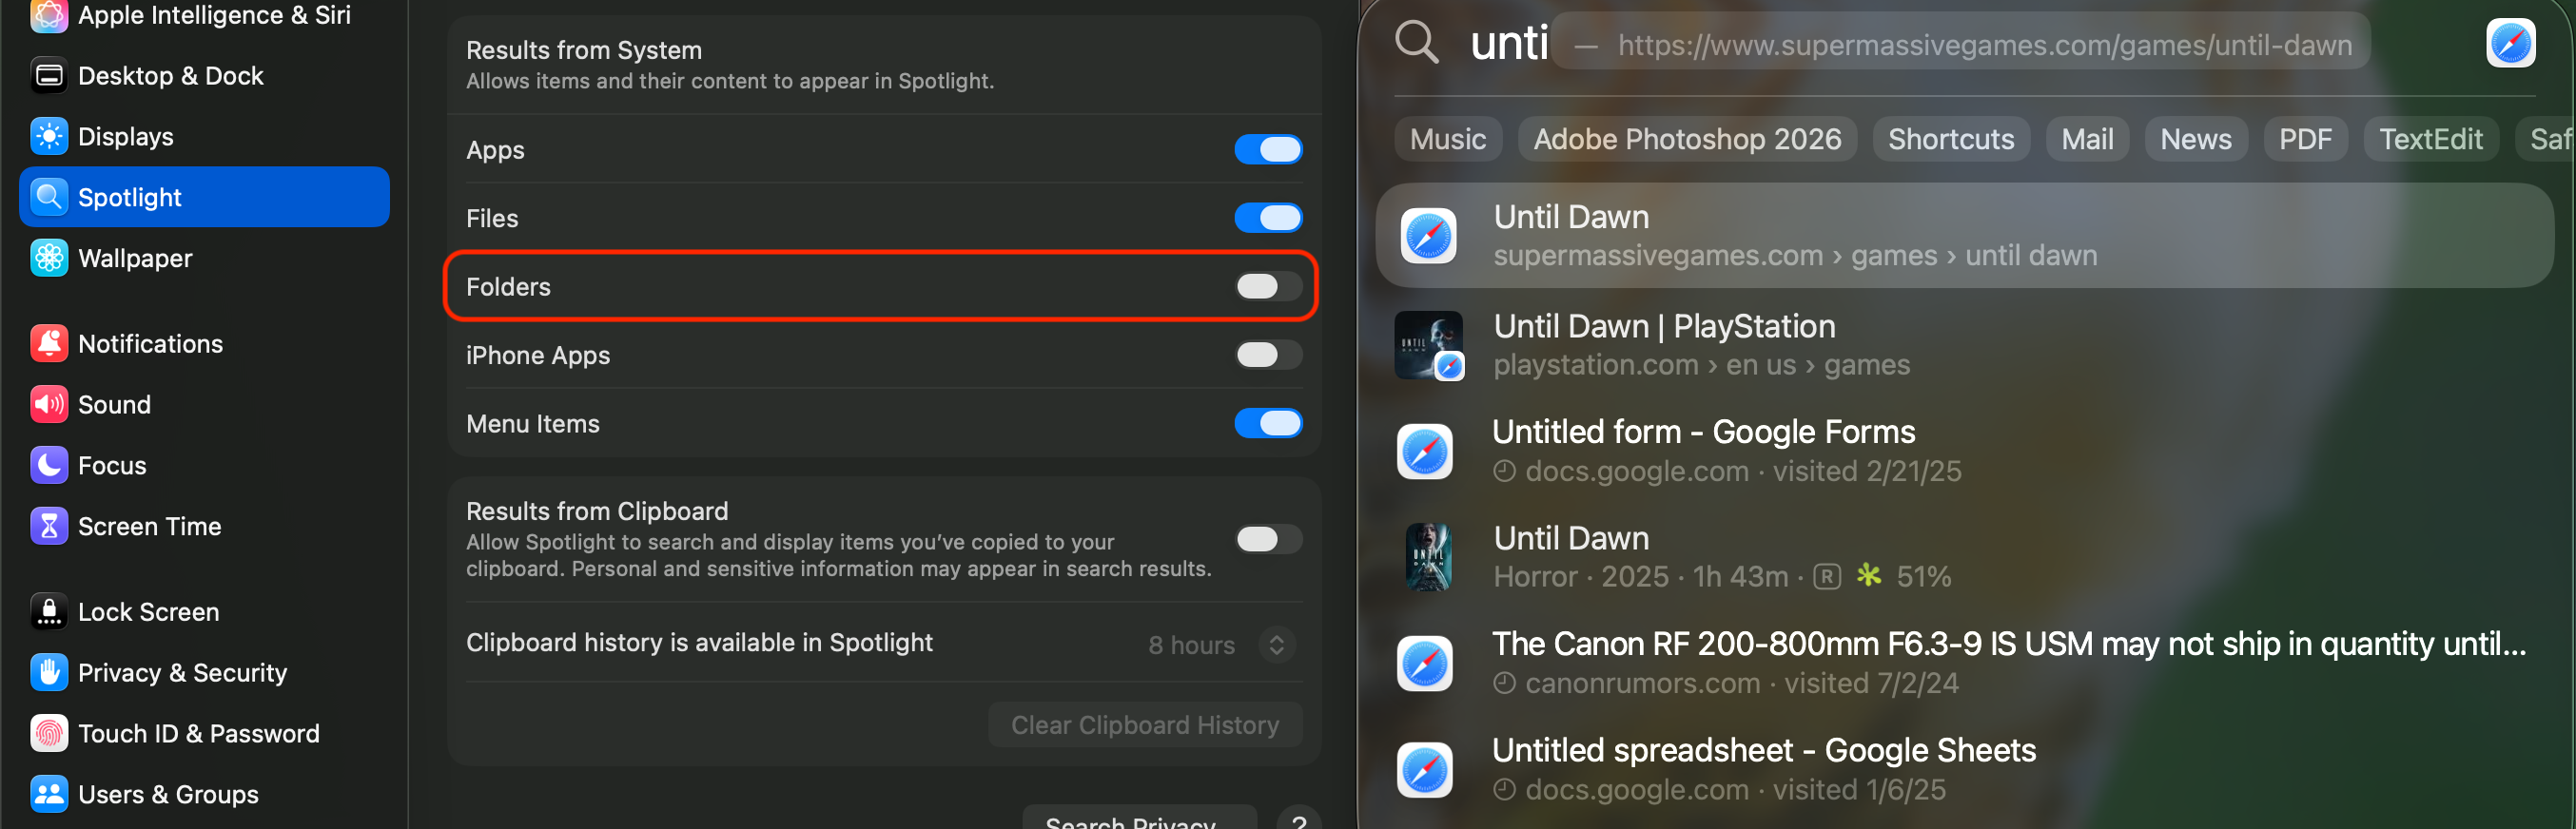Enable the Folders toggle
The height and width of the screenshot is (829, 2576).
pyautogui.click(x=1268, y=287)
